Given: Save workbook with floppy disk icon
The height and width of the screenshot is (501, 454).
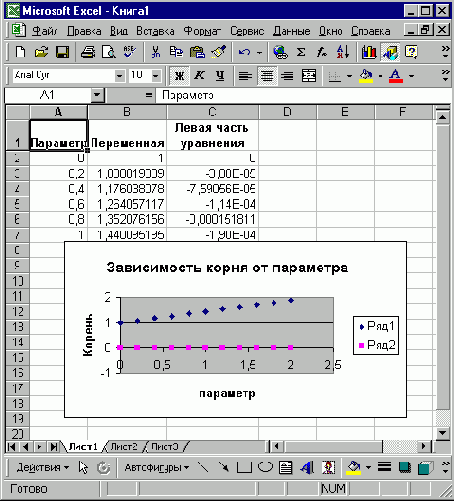Looking at the screenshot, I should click(62, 52).
